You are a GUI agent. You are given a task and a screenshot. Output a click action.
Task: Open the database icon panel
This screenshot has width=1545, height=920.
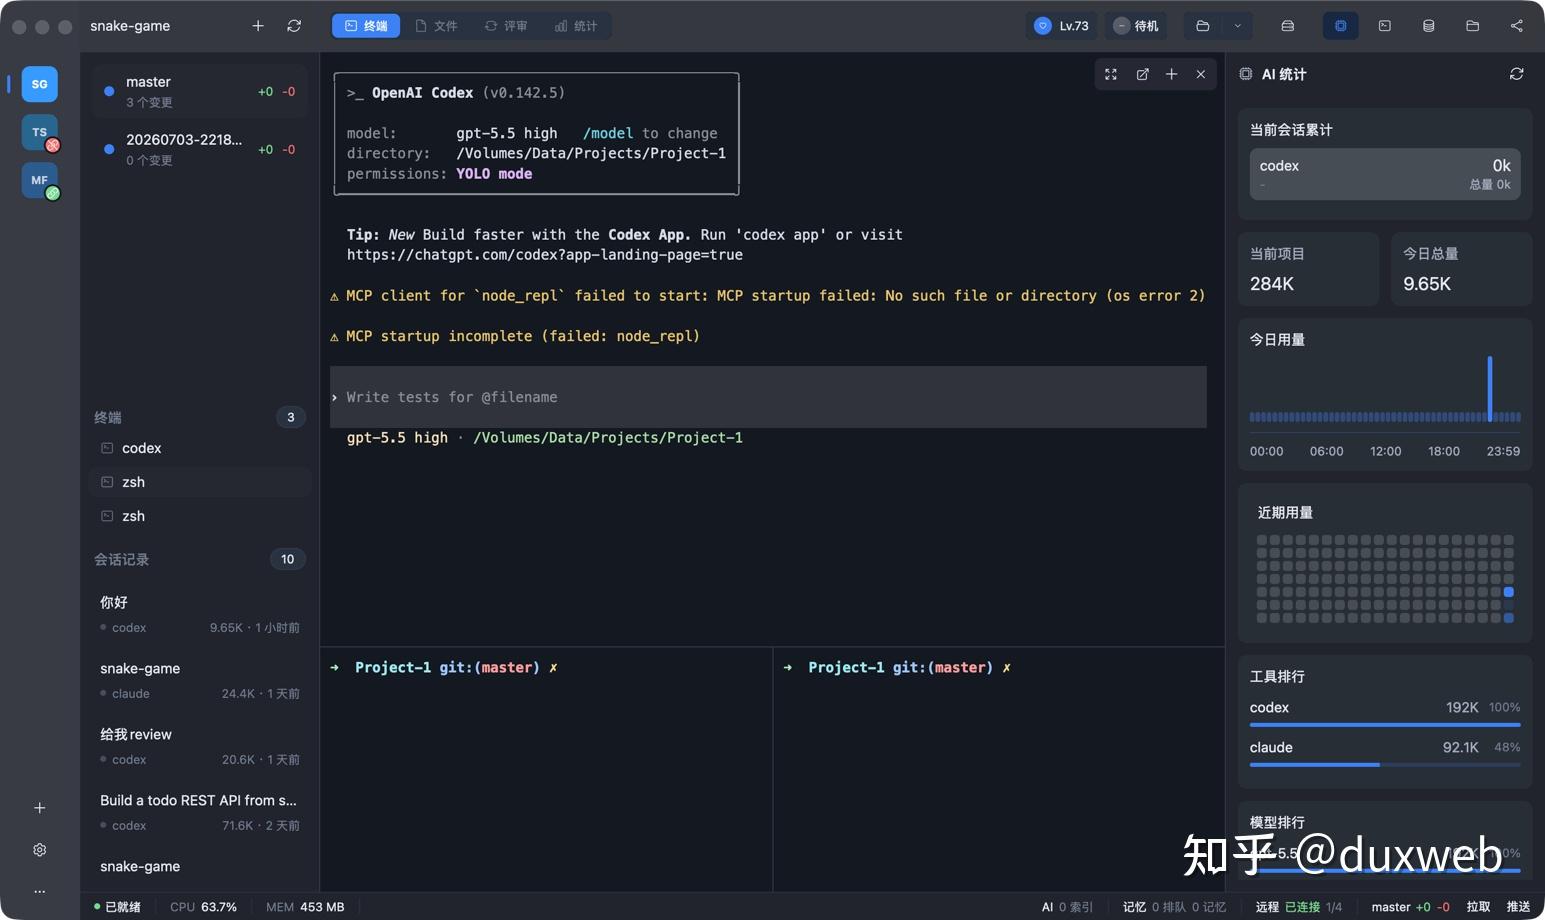coord(1429,26)
